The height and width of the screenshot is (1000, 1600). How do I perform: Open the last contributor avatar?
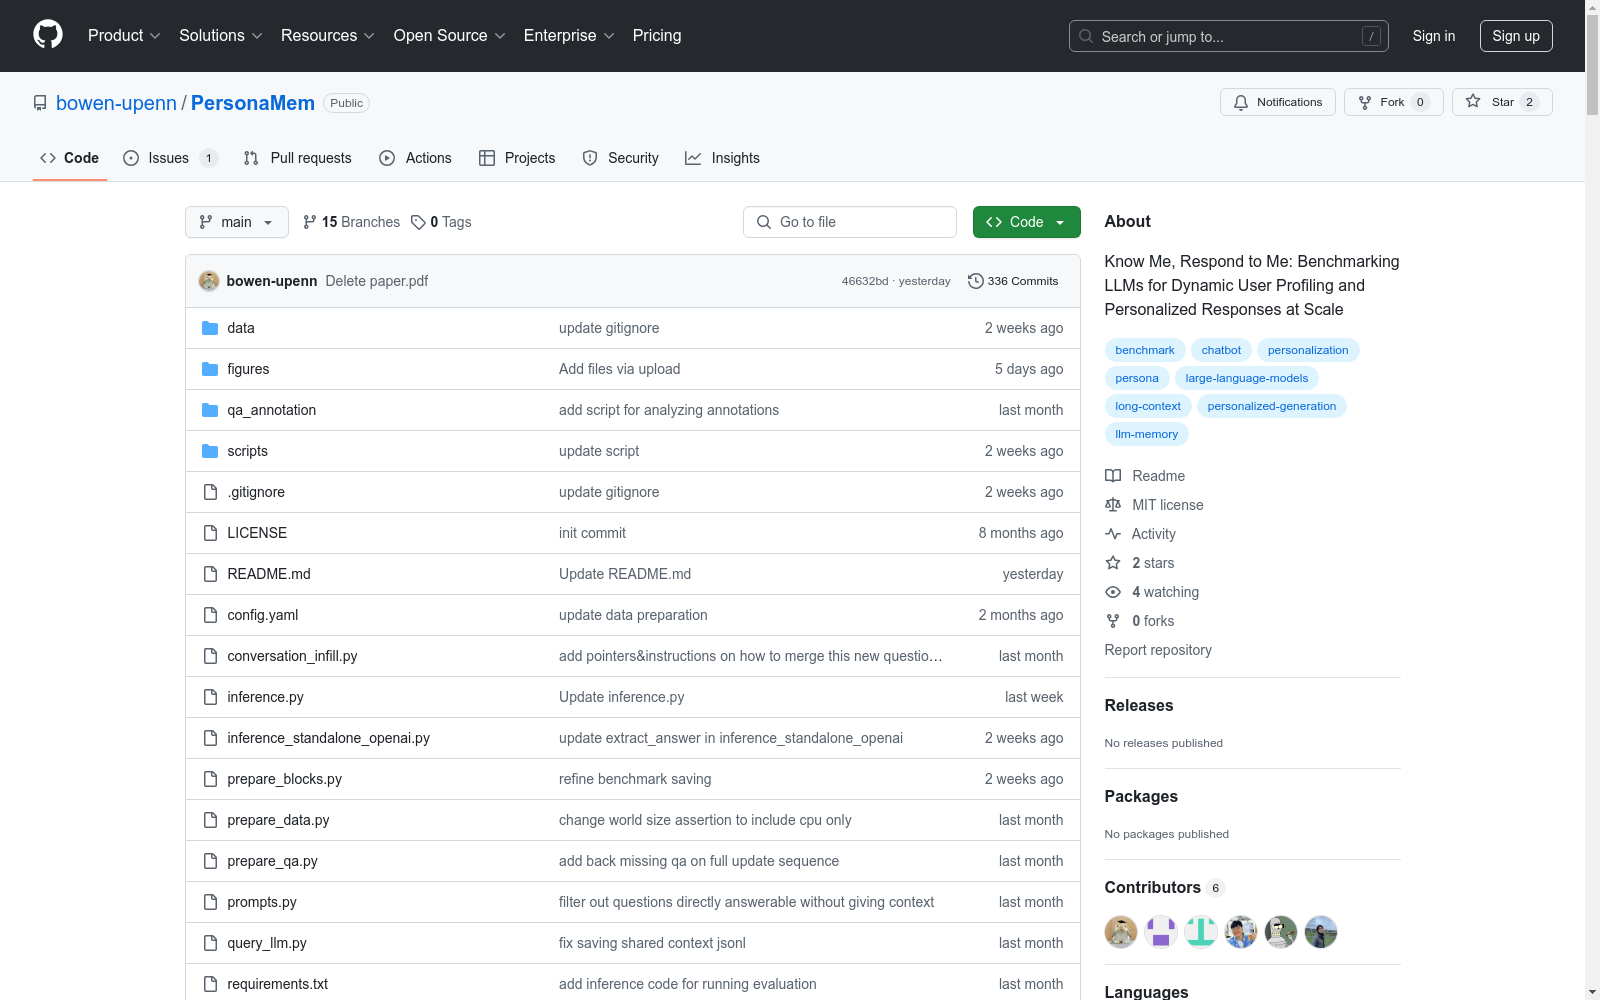(1321, 932)
